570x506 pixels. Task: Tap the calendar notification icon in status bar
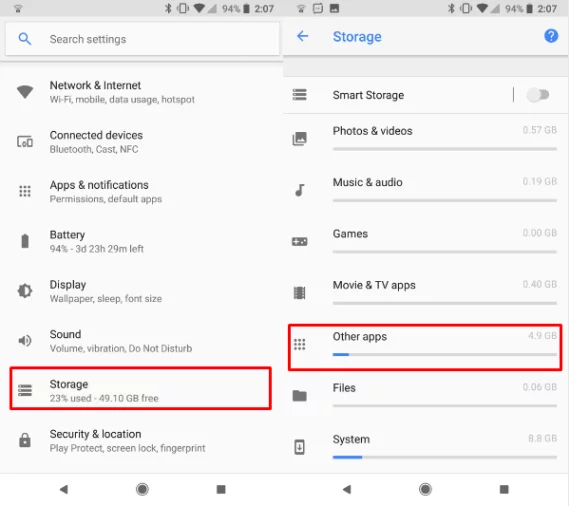click(x=318, y=8)
